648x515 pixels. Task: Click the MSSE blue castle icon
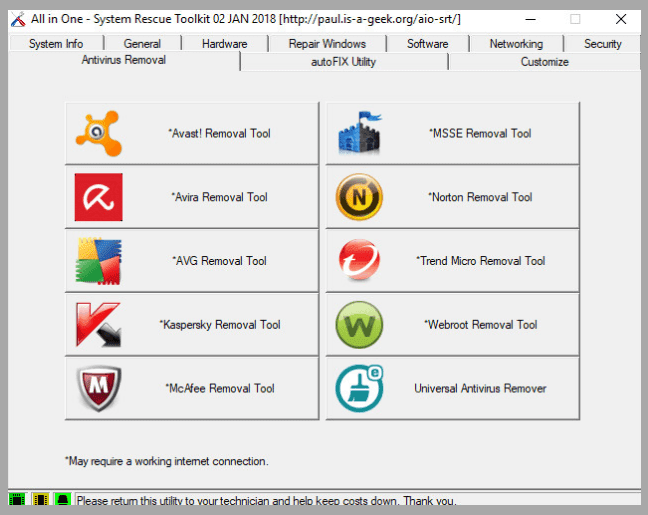[x=360, y=133]
